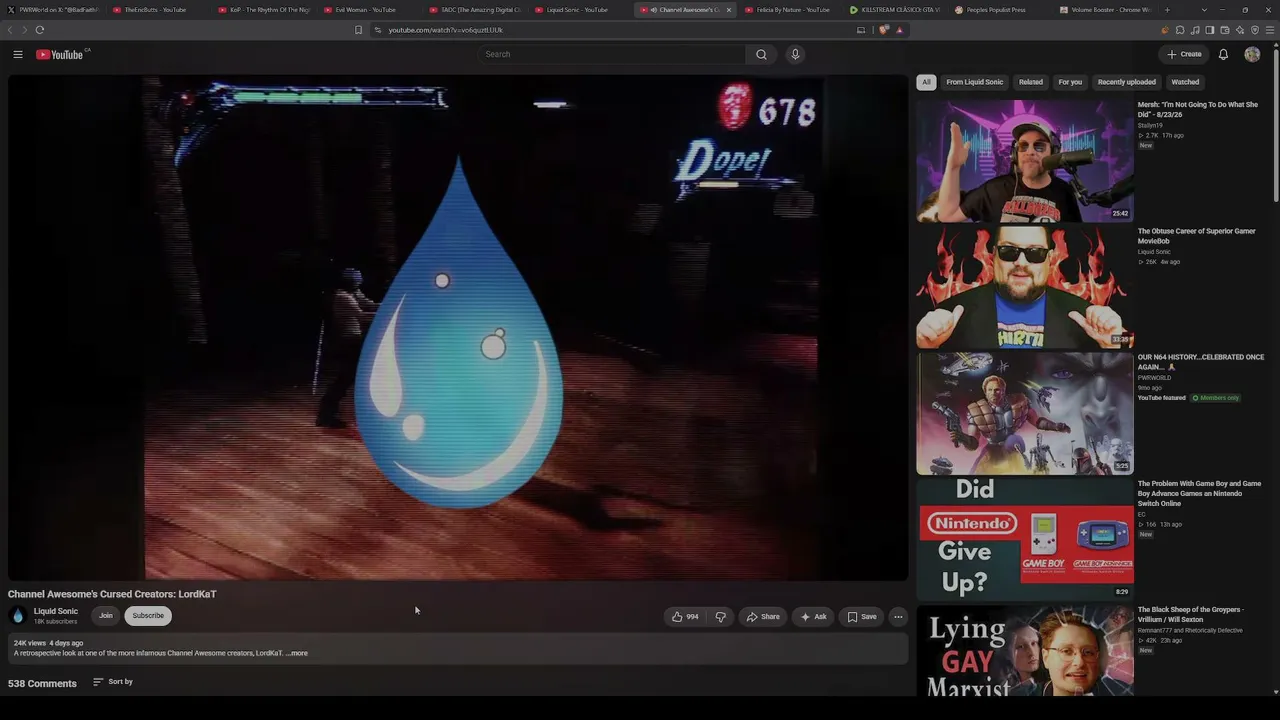1280x720 pixels.
Task: Save the video to a playlist
Action: click(862, 616)
